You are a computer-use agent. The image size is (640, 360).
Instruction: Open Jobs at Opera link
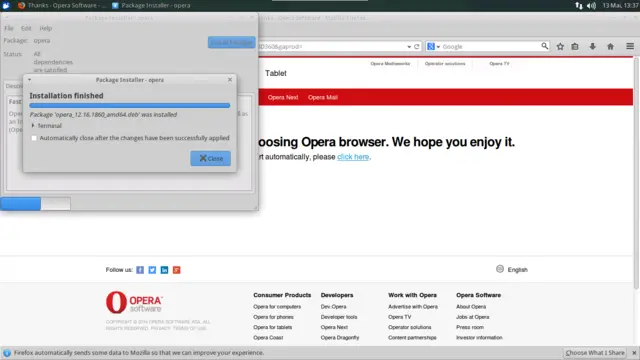[x=472, y=317]
